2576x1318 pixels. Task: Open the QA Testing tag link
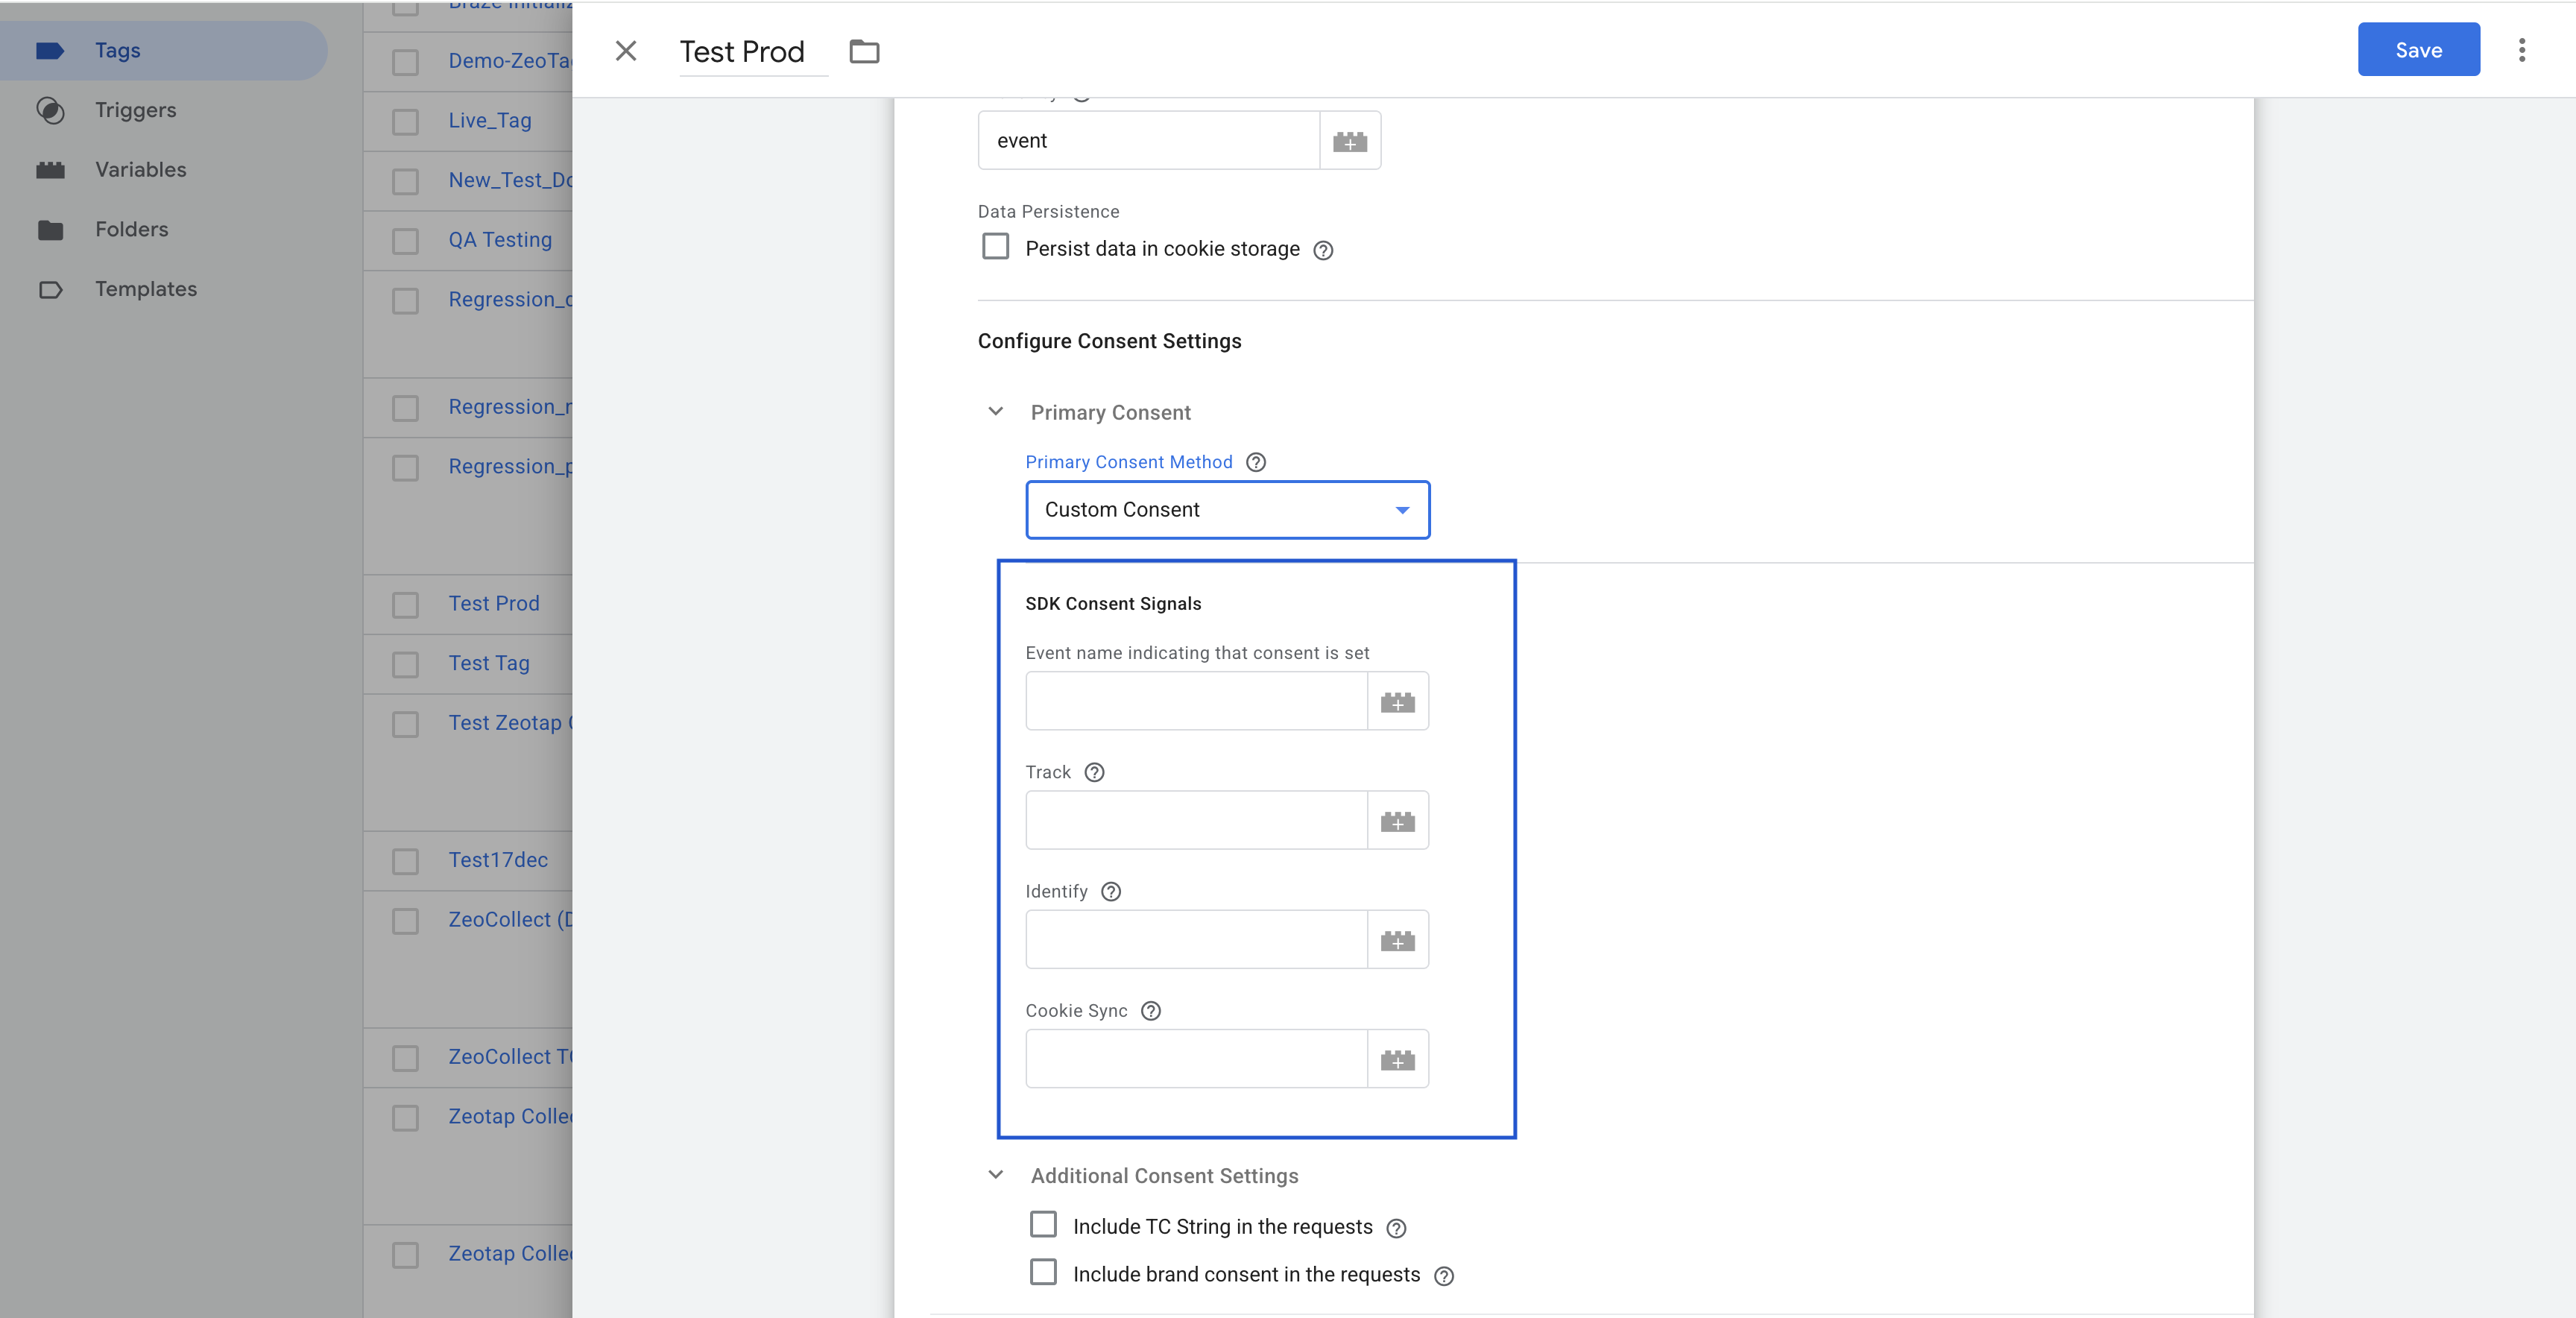[500, 240]
